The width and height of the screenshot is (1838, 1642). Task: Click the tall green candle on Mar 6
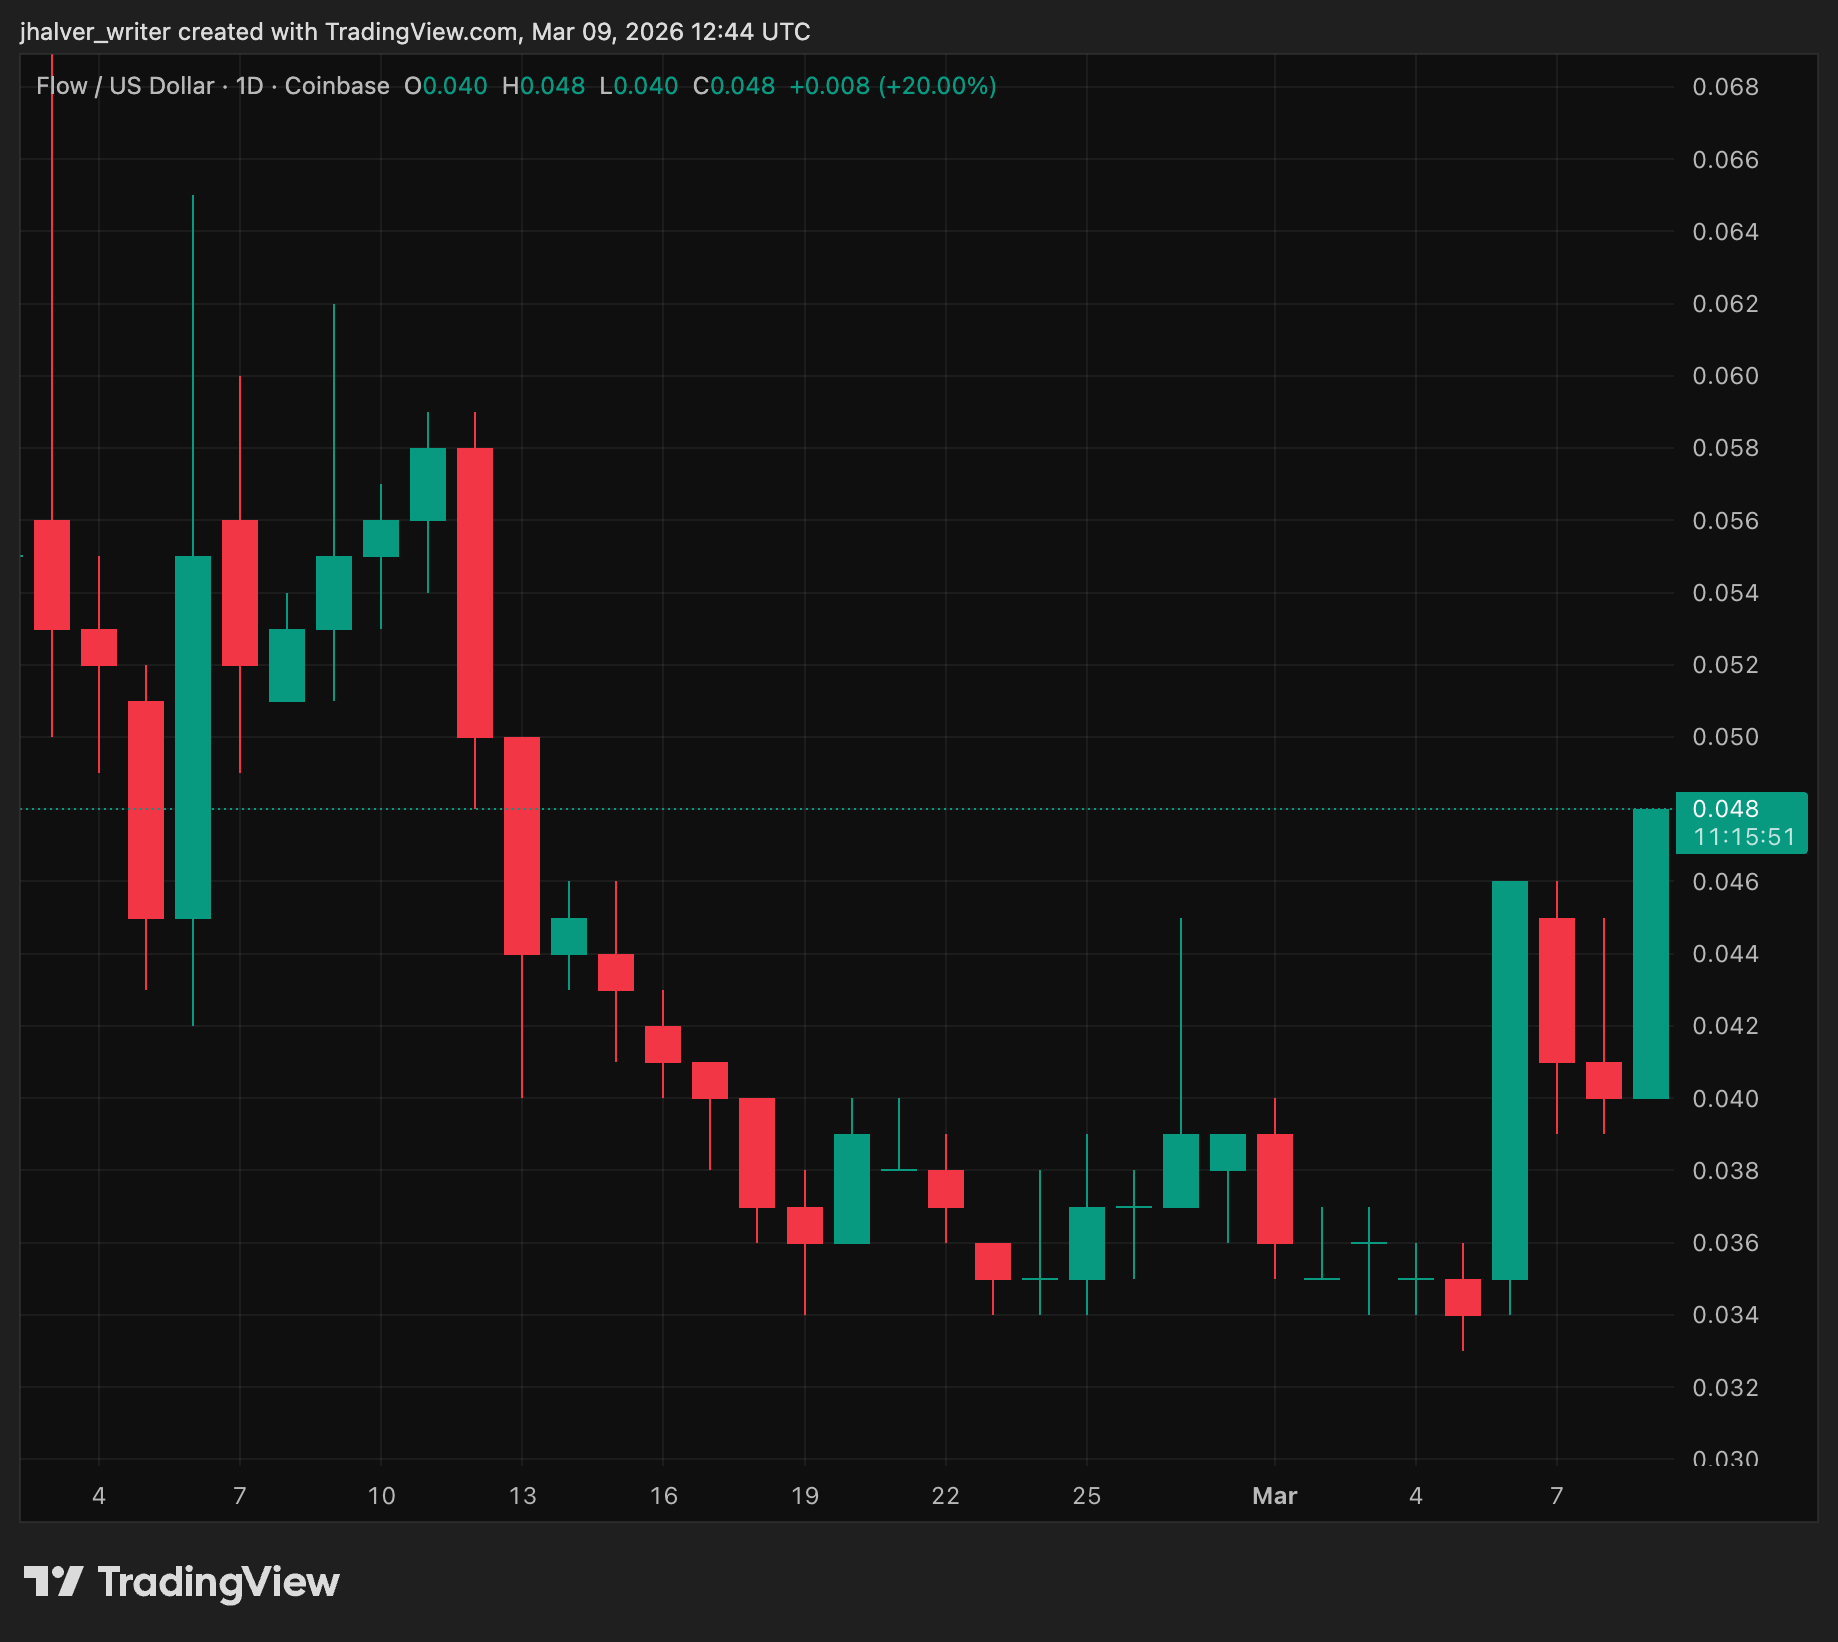tap(1510, 1080)
